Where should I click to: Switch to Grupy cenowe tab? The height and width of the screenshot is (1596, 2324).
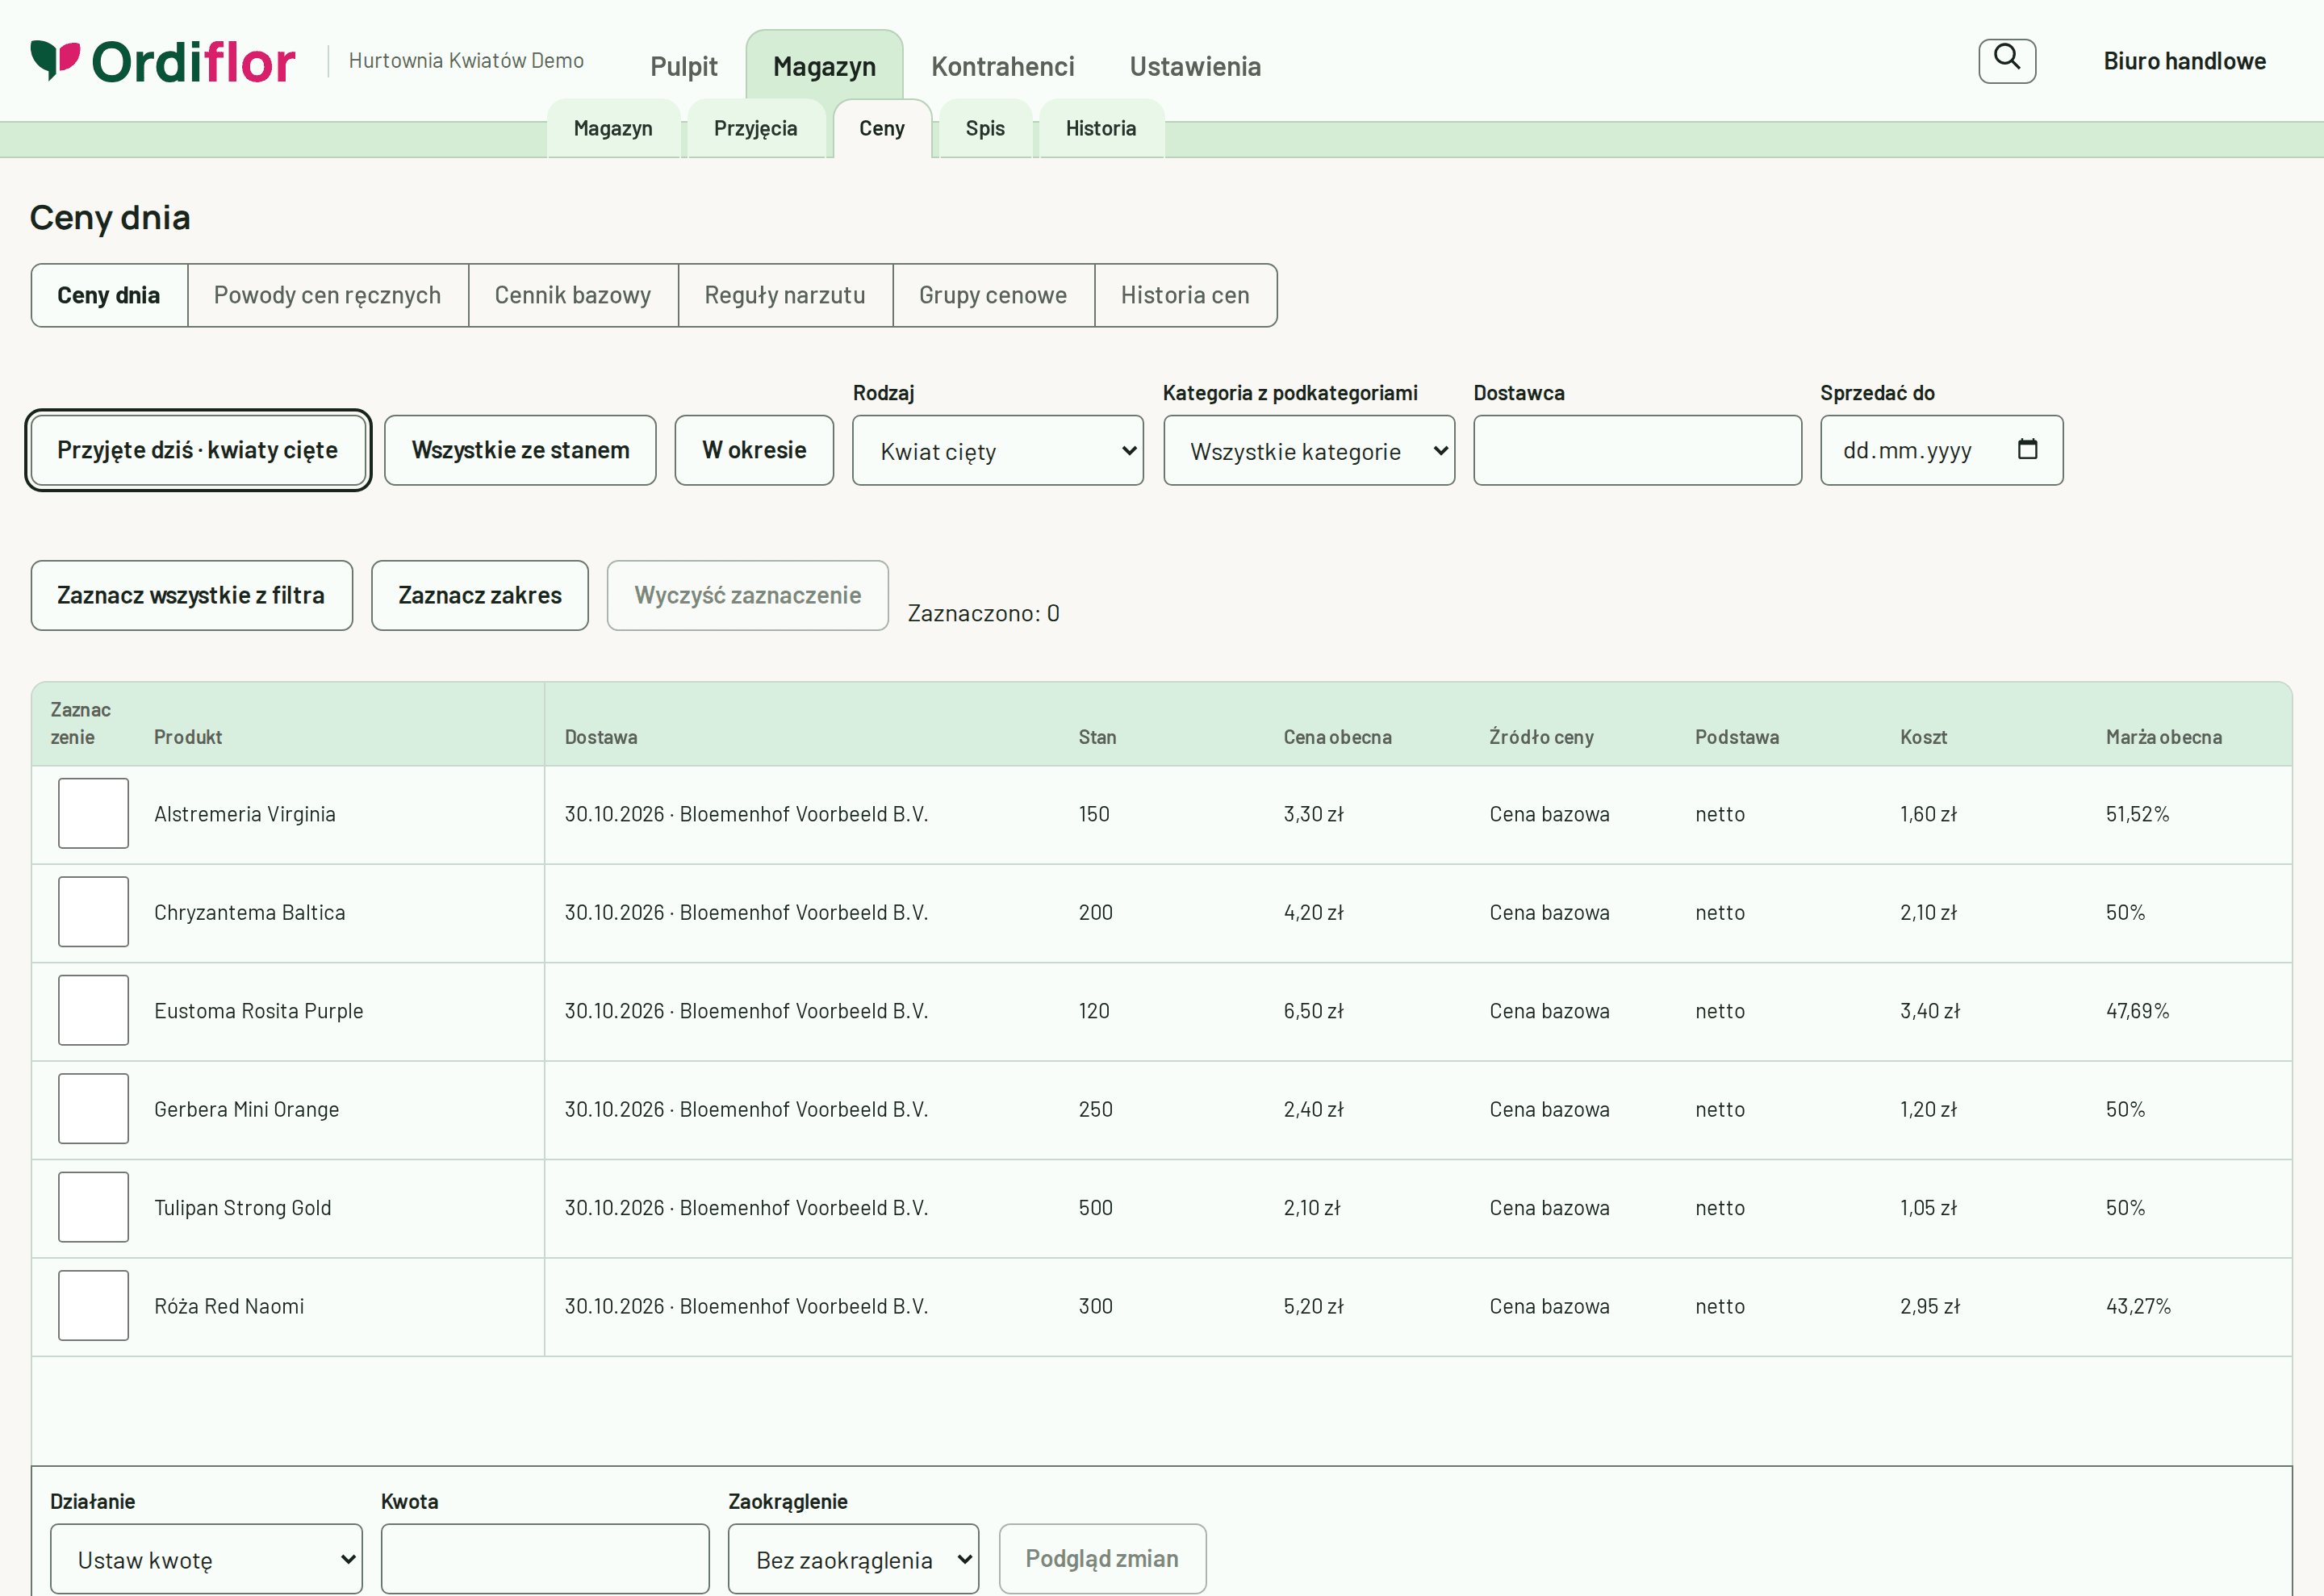click(x=993, y=296)
